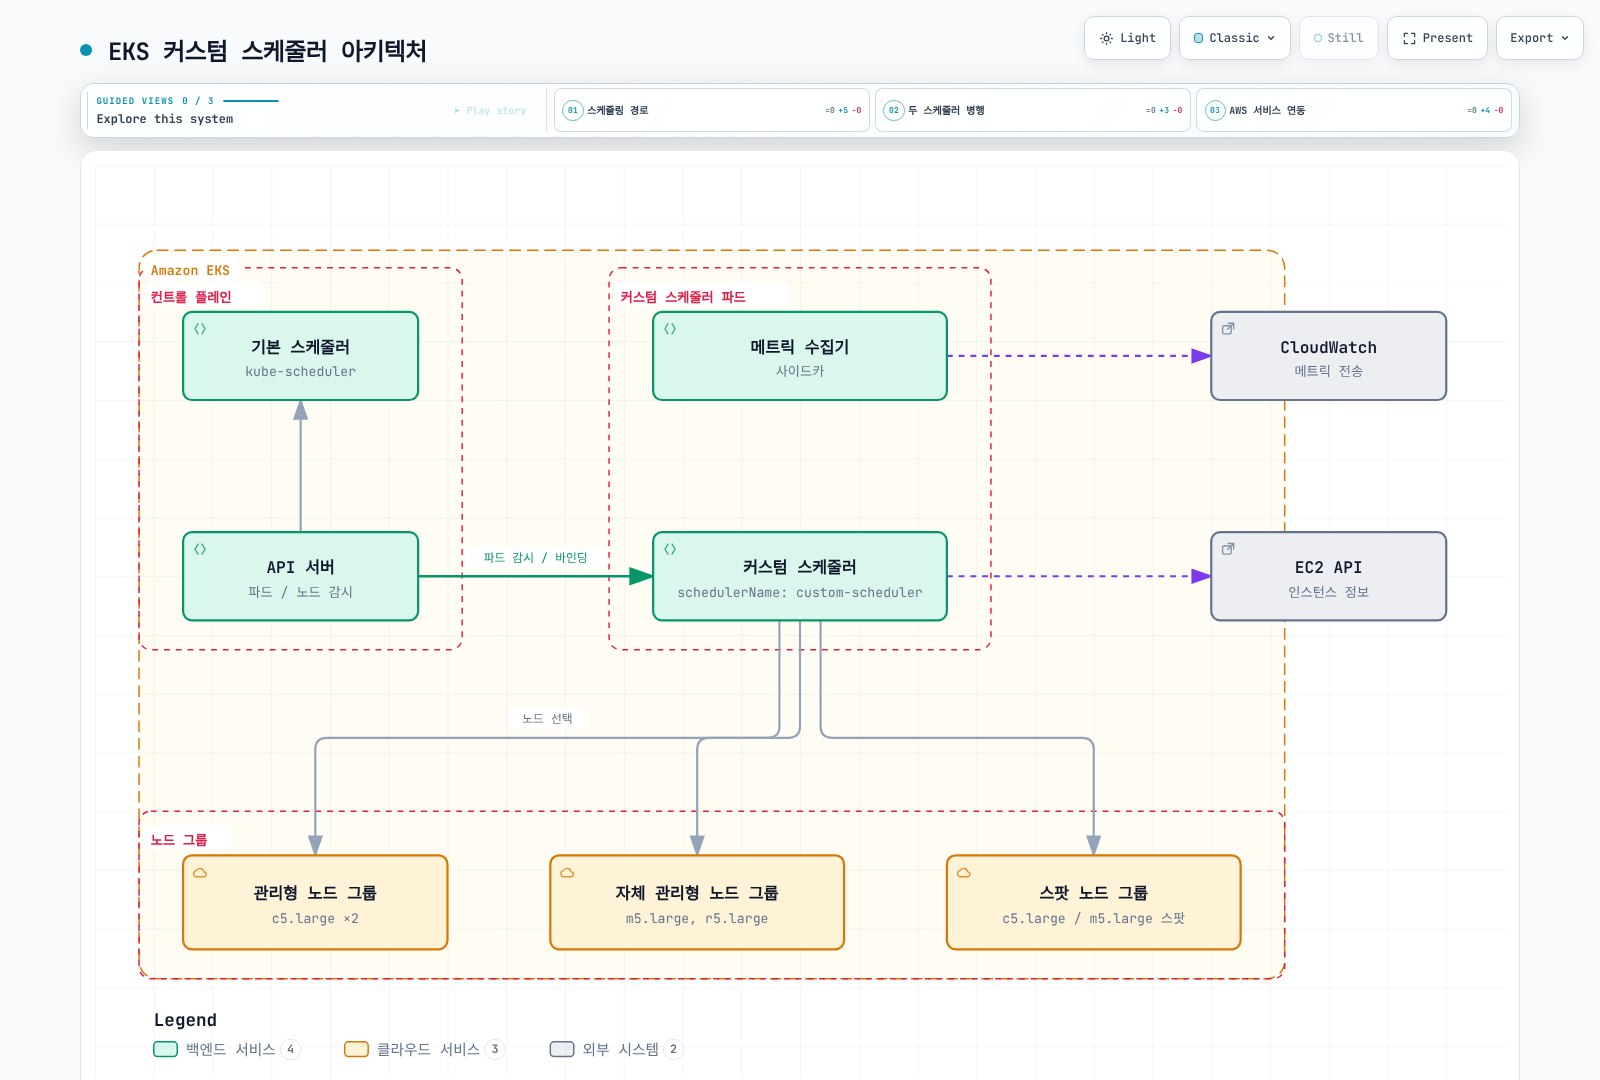Click the Legend heading
This screenshot has height=1080, width=1600.
185,1020
